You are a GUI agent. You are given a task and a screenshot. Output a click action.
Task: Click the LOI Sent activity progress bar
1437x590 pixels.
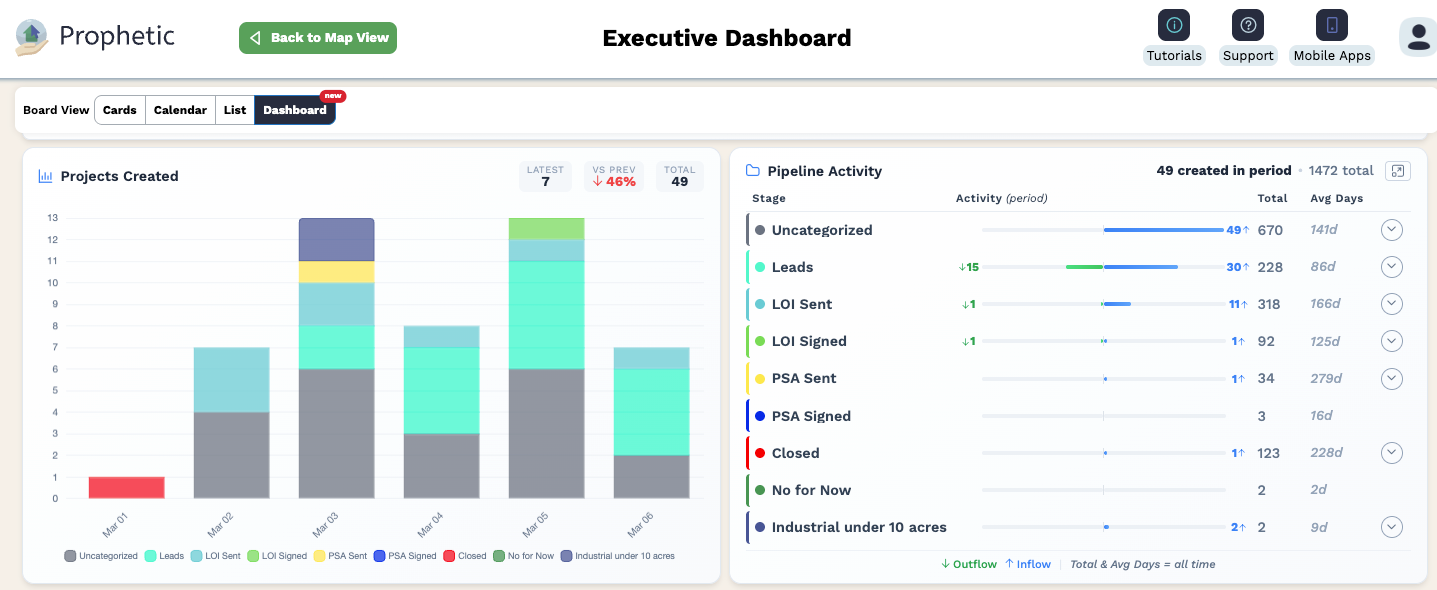pos(1104,304)
